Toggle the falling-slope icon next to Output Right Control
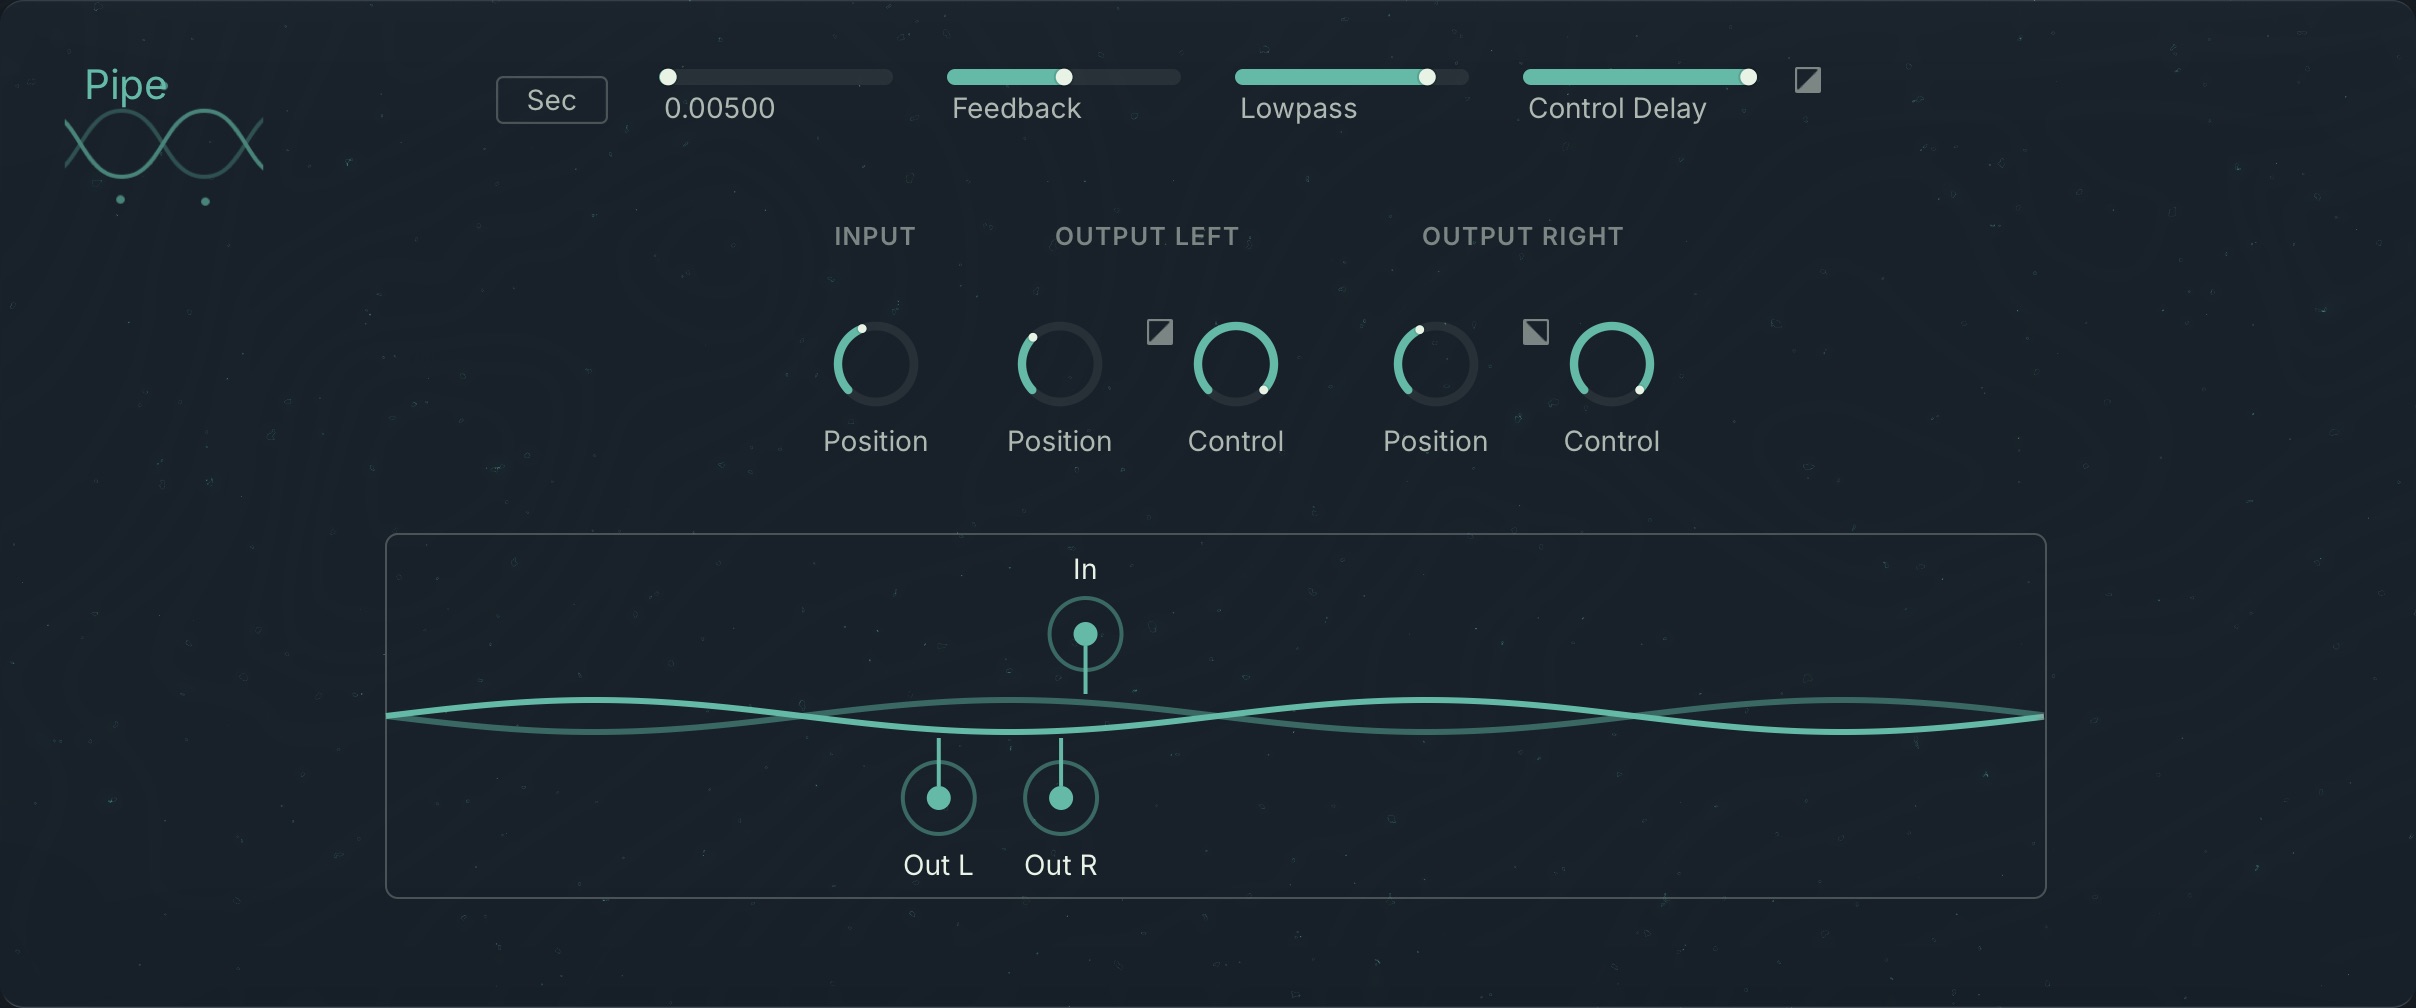2416x1008 pixels. (1535, 332)
